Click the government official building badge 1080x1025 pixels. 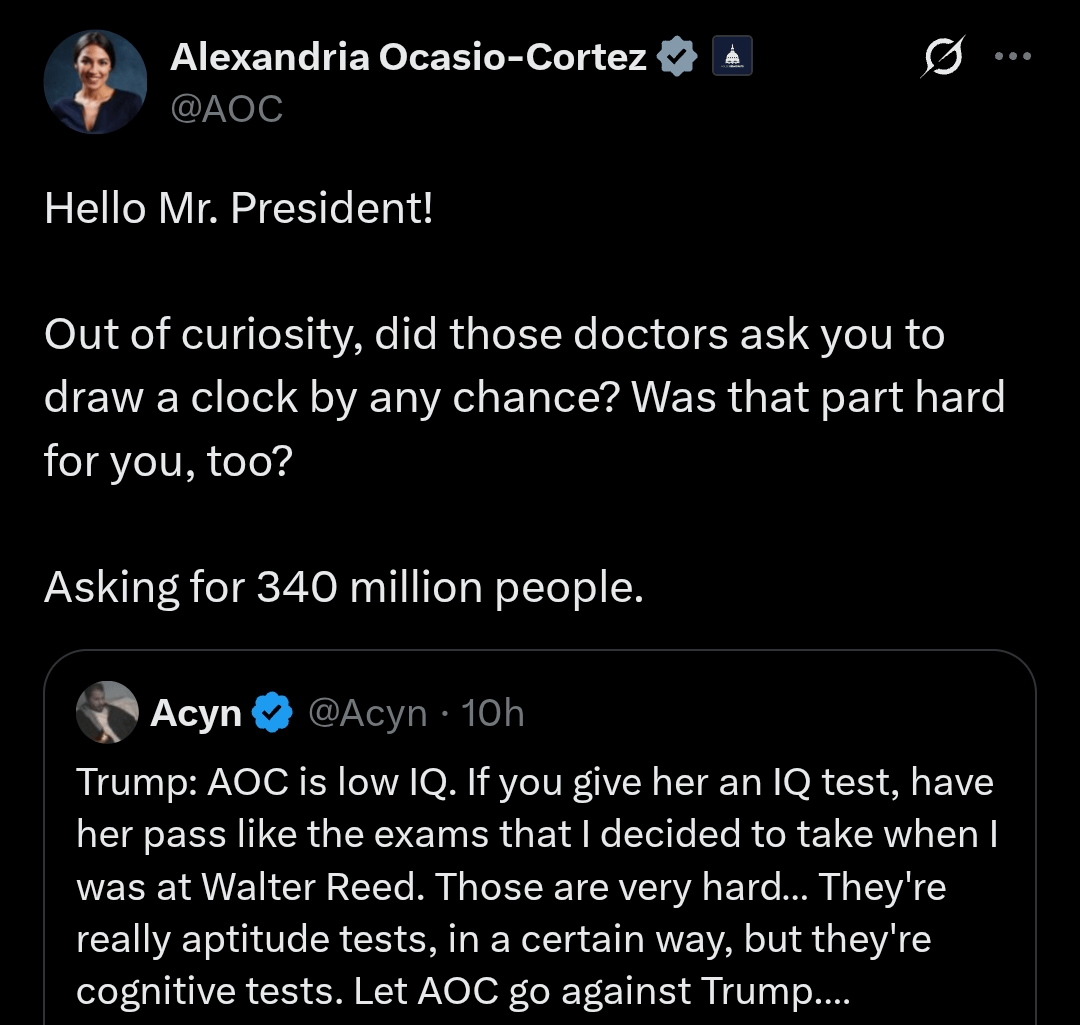pyautogui.click(x=730, y=58)
